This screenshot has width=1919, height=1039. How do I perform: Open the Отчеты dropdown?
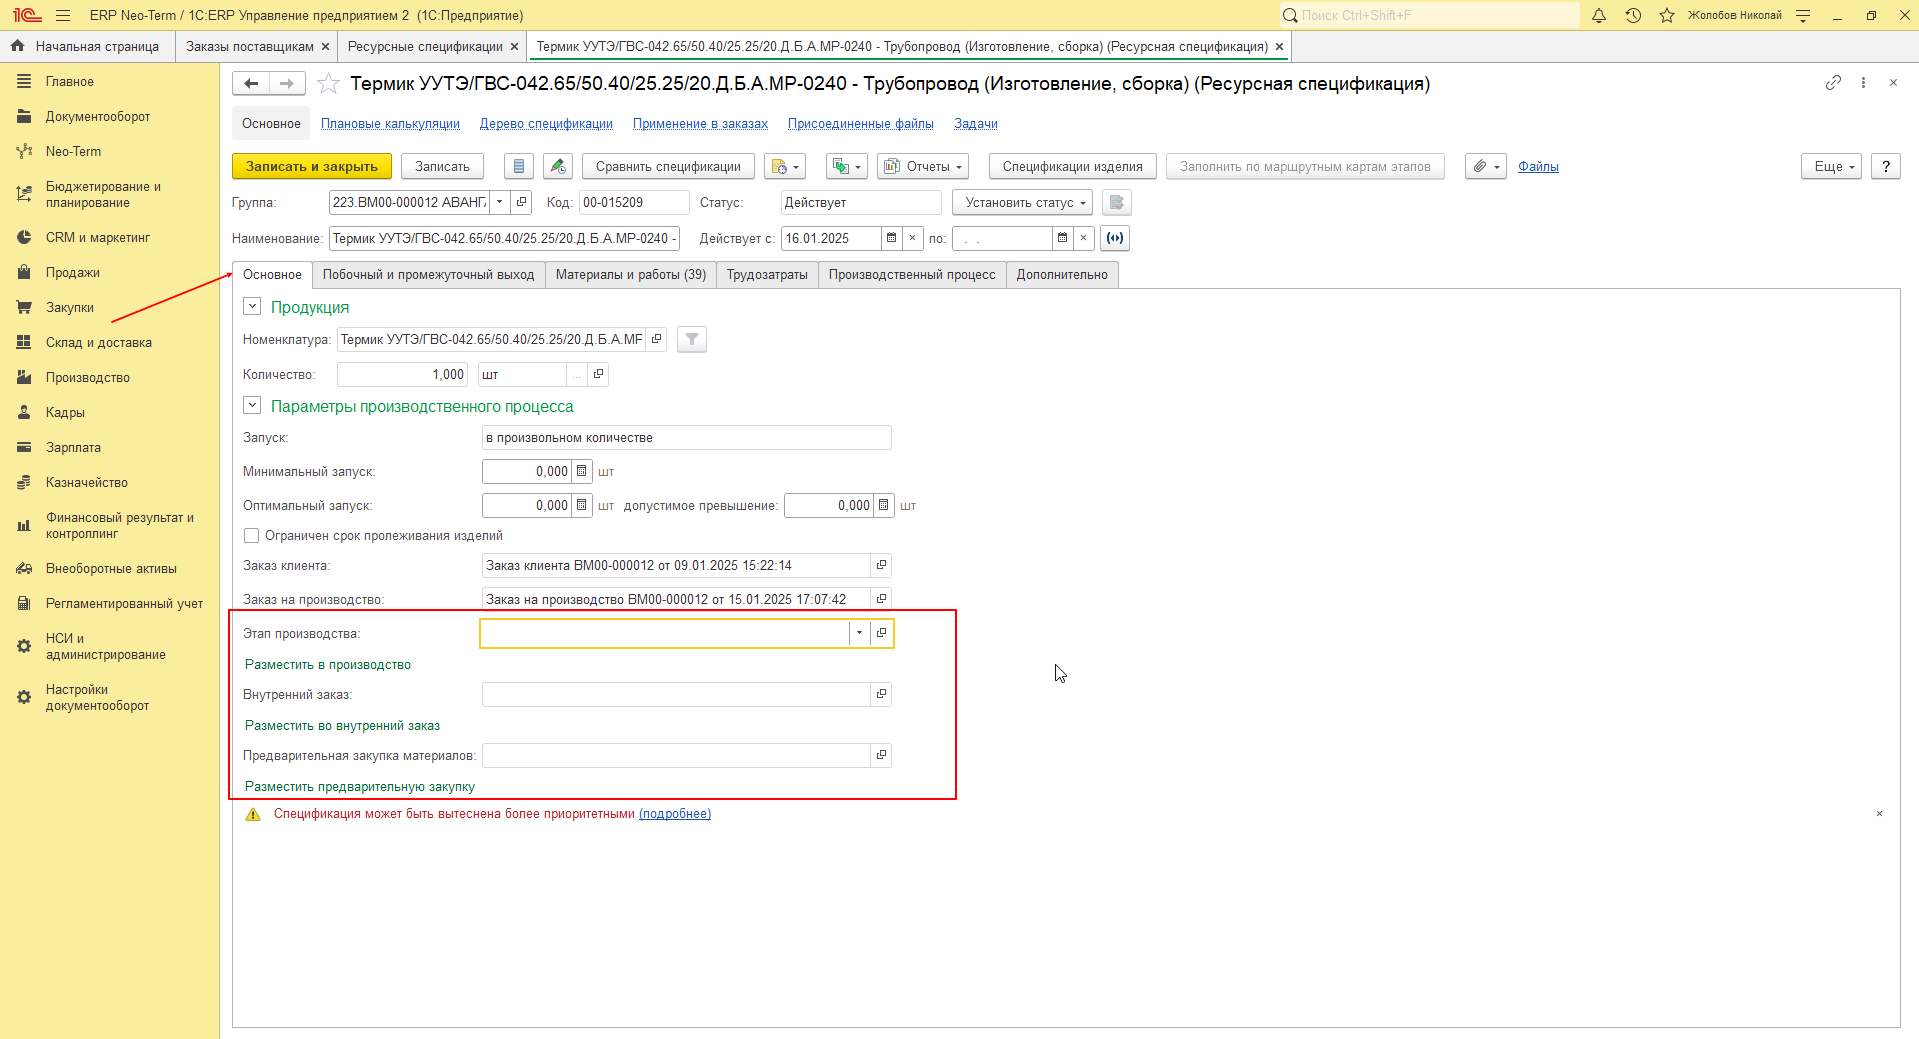pyautogui.click(x=923, y=167)
